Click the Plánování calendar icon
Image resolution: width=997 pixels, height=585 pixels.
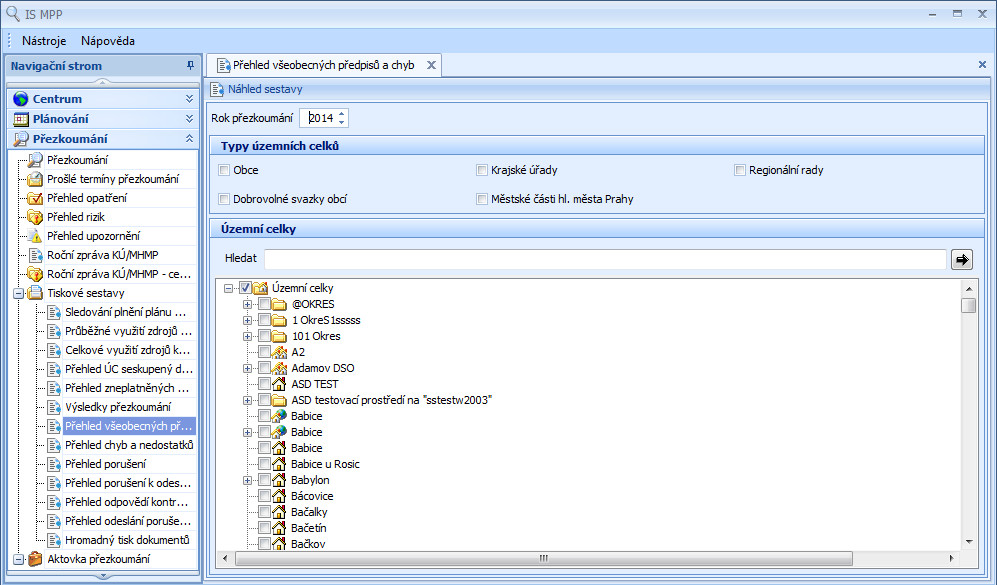(x=21, y=119)
